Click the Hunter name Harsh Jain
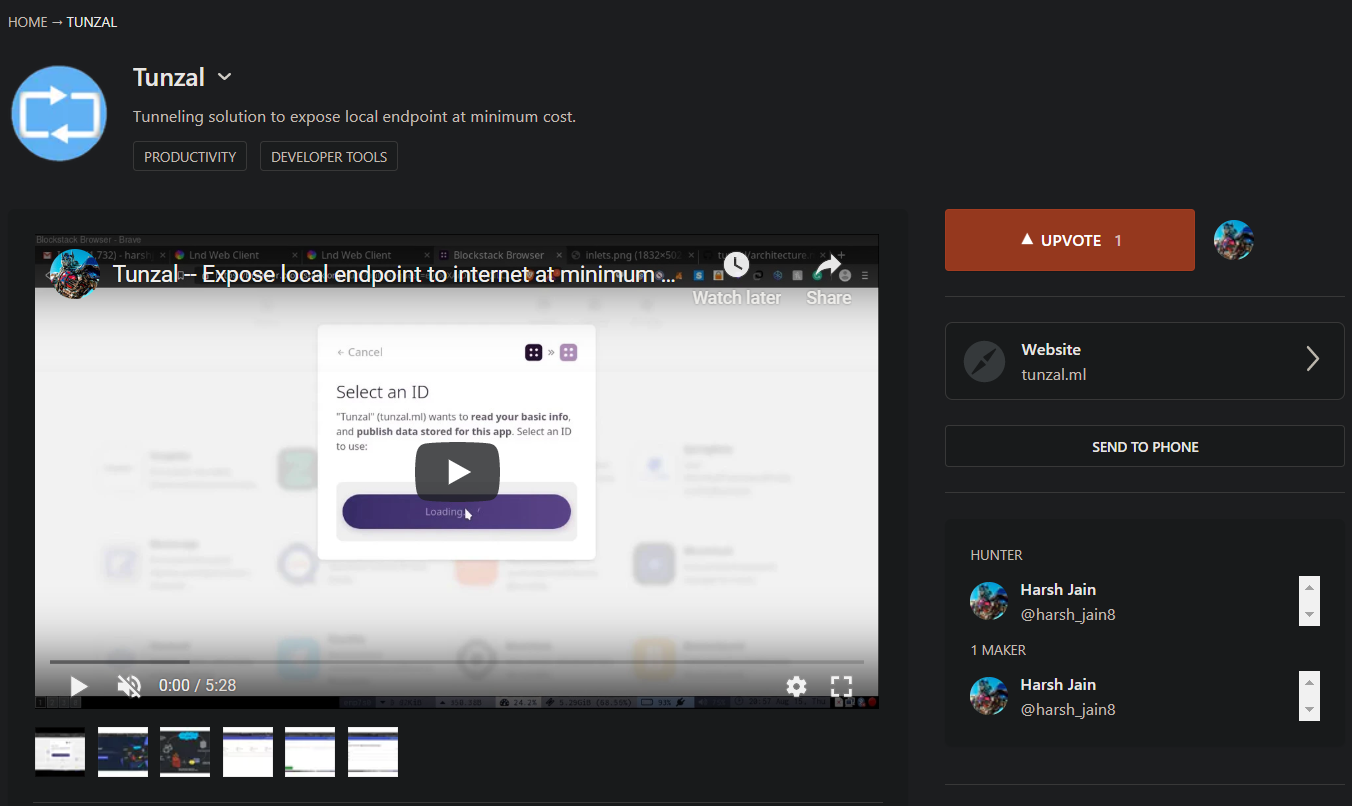The image size is (1352, 806). 1058,590
